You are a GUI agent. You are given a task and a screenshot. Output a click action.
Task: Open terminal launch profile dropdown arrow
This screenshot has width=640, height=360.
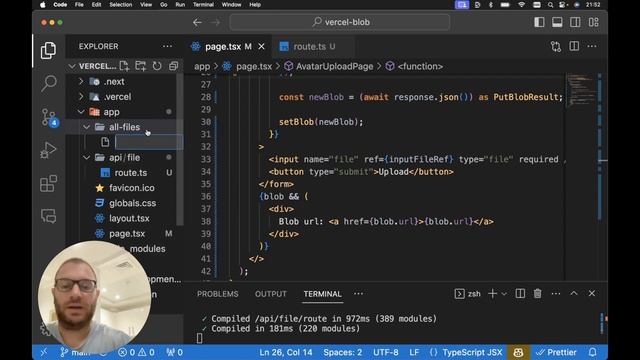[x=504, y=294]
